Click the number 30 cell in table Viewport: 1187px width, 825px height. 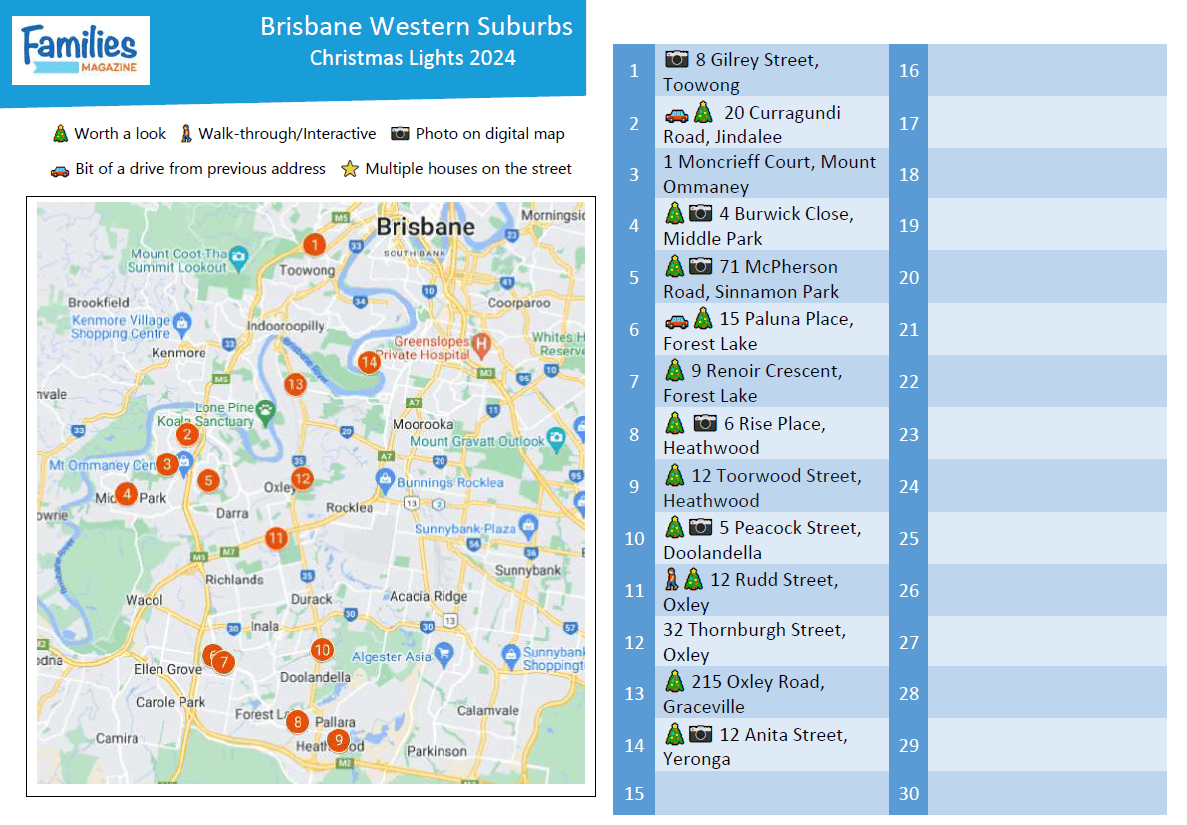[908, 793]
